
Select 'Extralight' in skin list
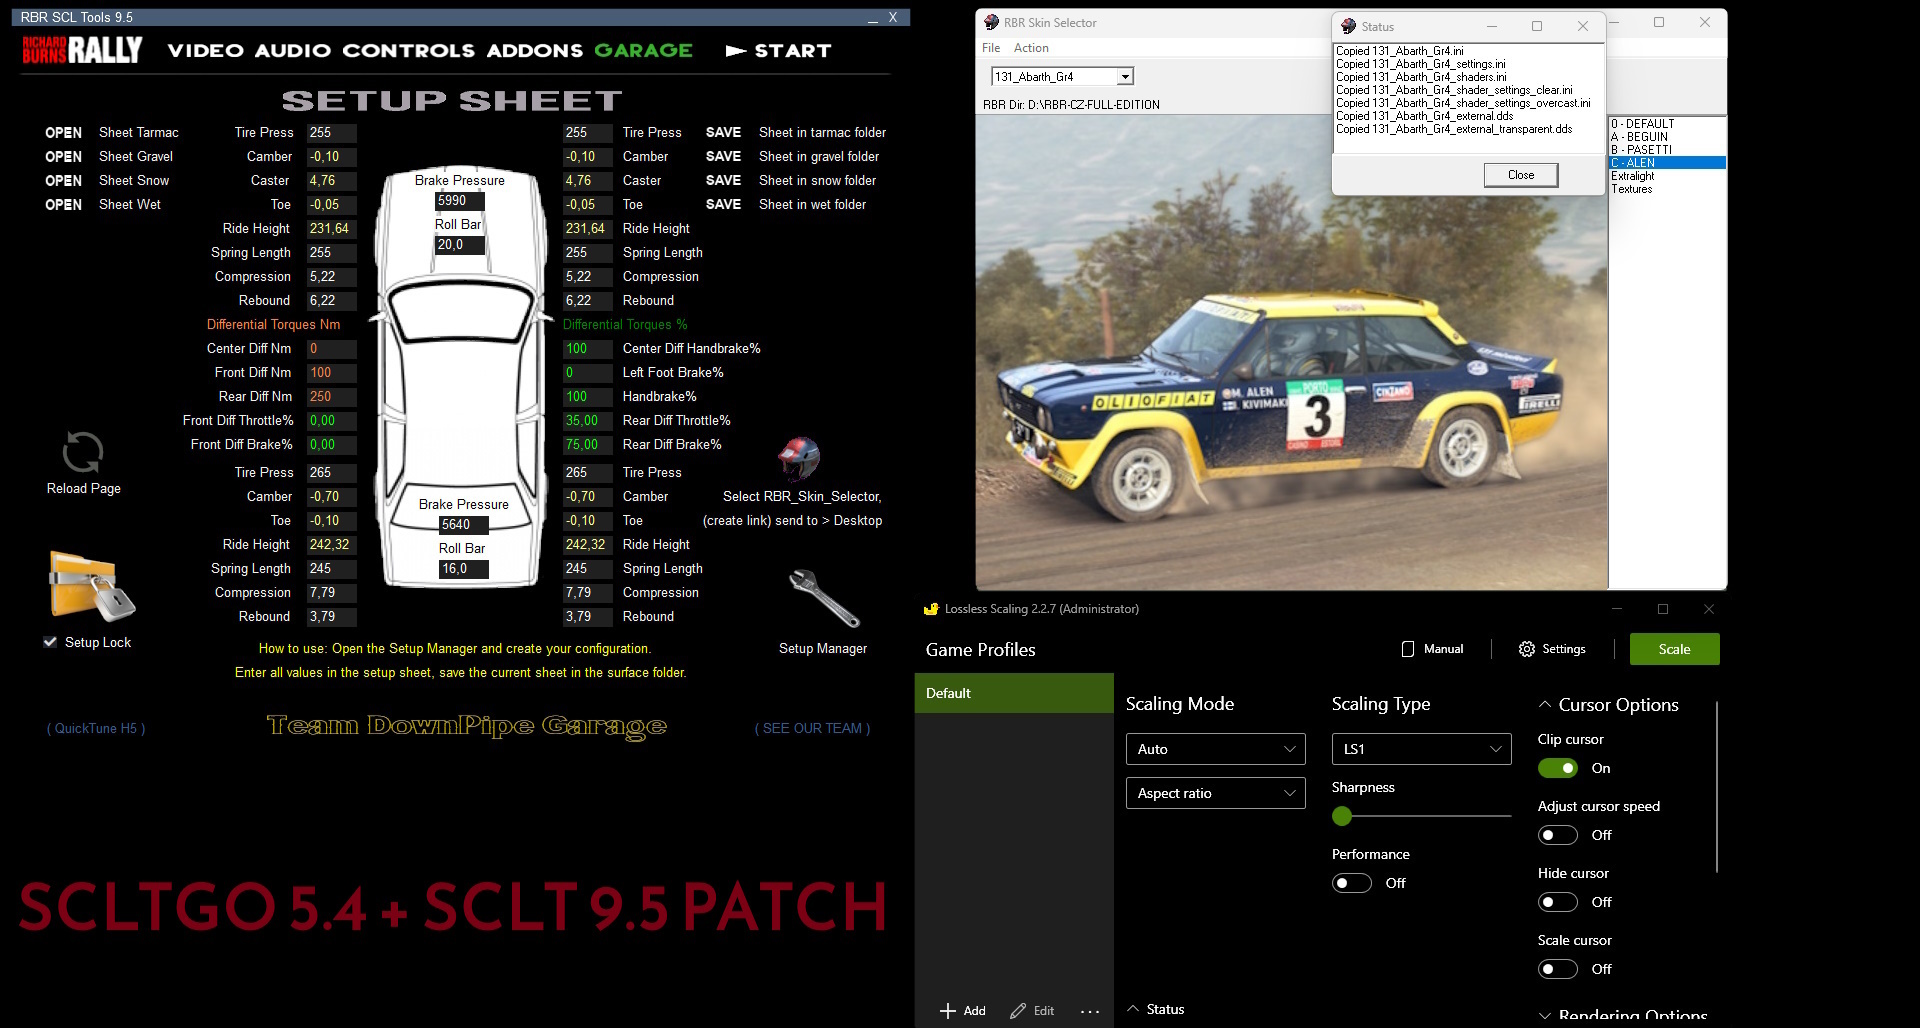1667,176
